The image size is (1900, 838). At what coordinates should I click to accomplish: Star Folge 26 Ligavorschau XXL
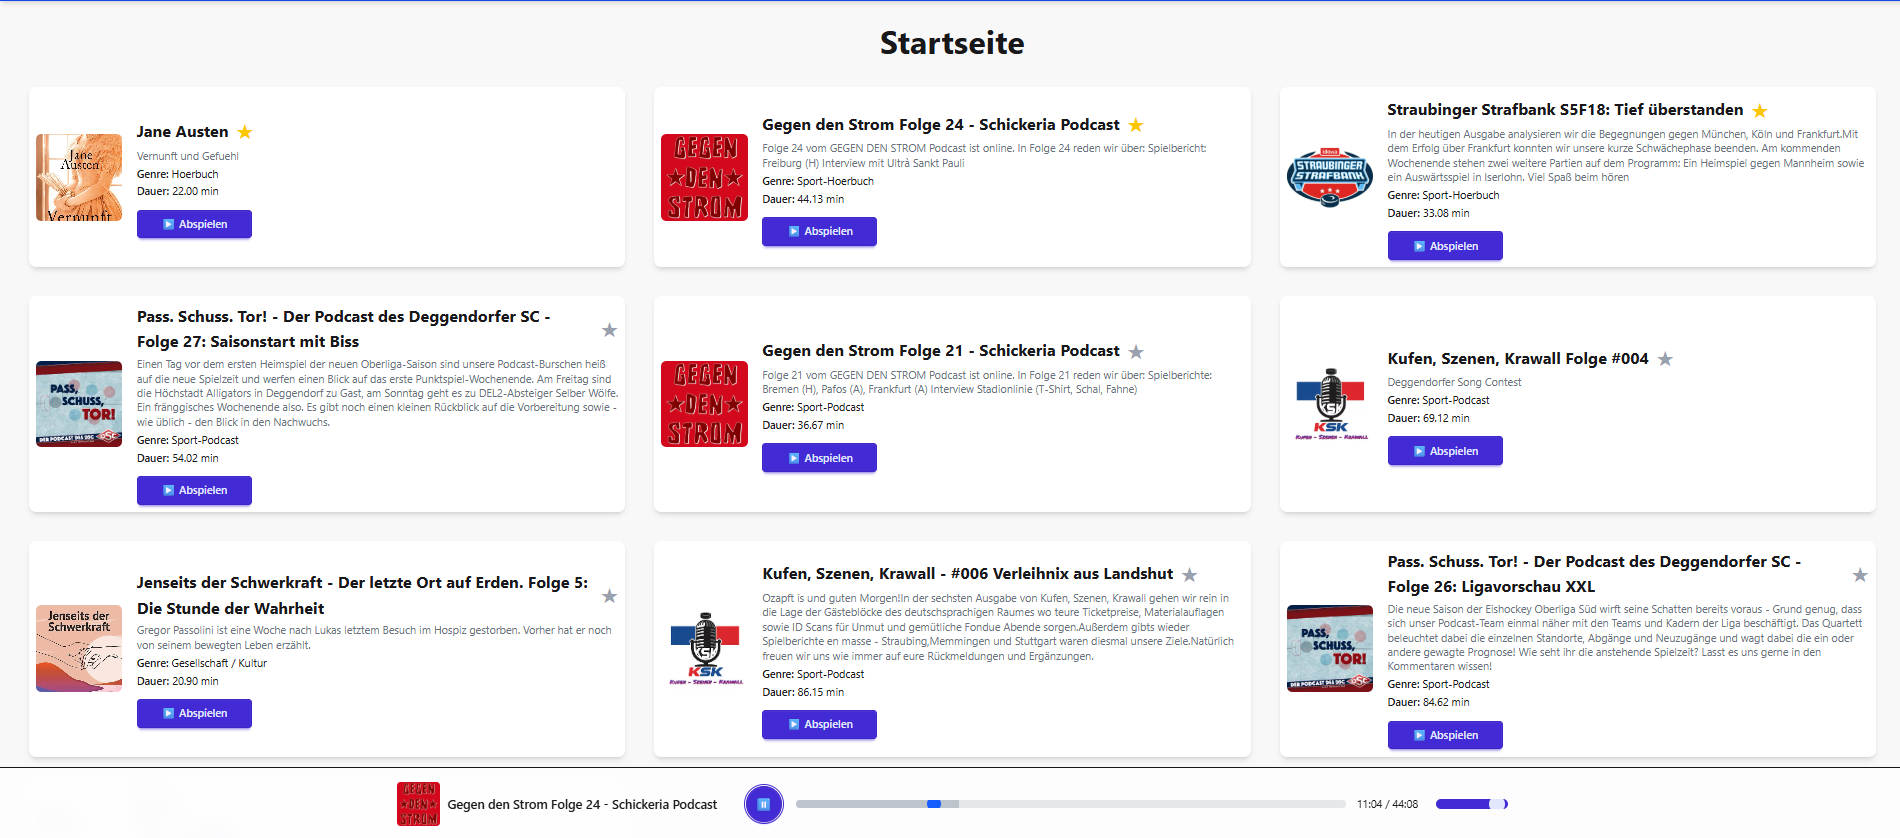(x=1860, y=575)
